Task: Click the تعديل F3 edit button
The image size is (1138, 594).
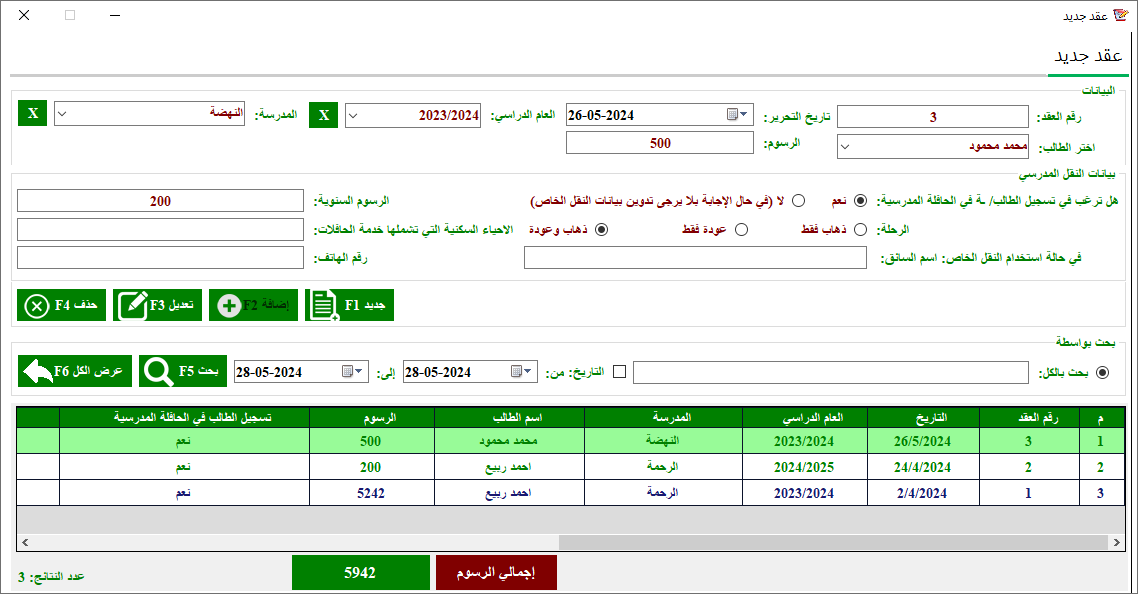Action: coord(158,305)
